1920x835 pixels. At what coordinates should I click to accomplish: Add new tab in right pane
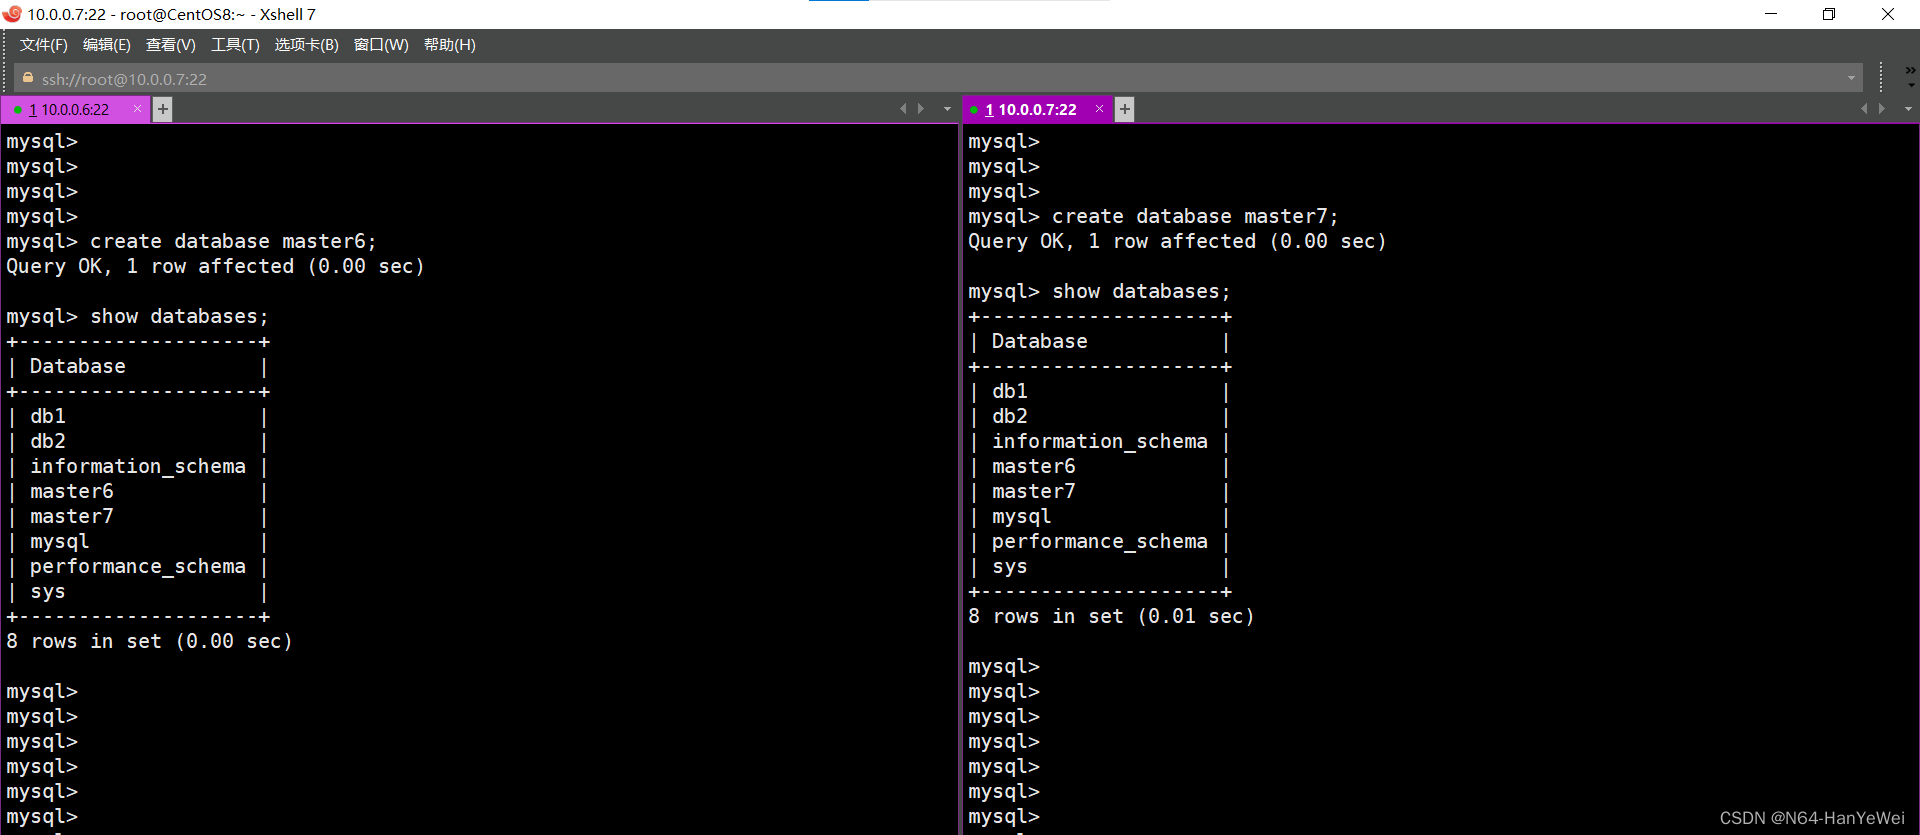[x=1125, y=109]
